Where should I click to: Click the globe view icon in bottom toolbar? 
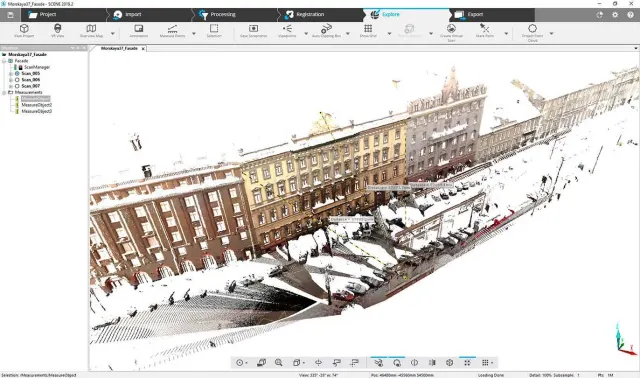(449, 362)
